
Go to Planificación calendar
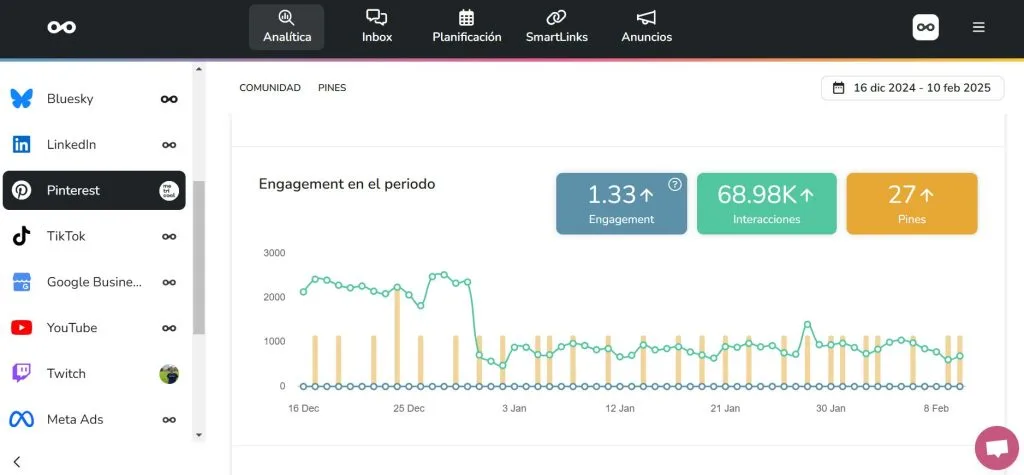(466, 27)
